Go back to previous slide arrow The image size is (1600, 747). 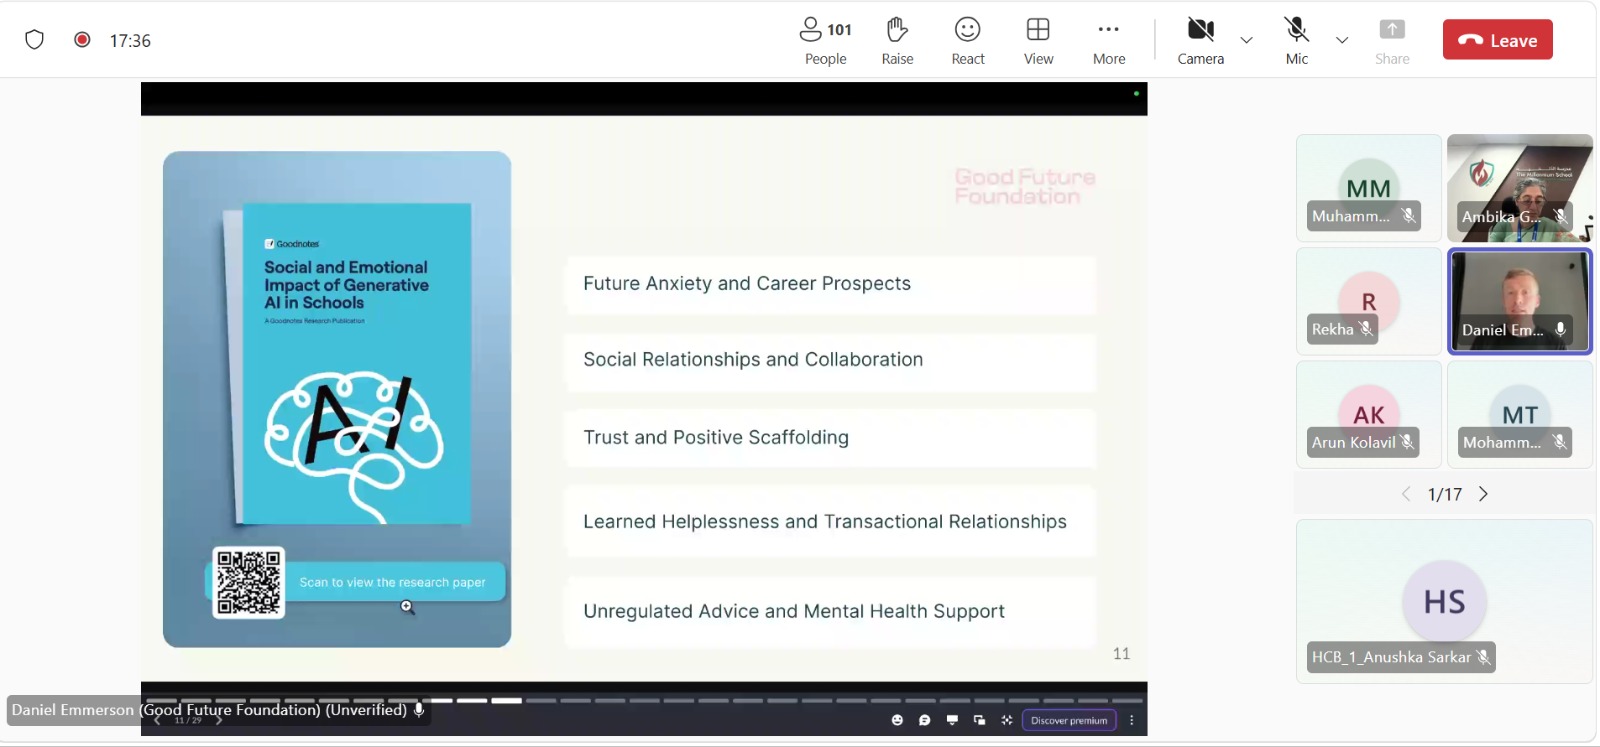tap(157, 720)
